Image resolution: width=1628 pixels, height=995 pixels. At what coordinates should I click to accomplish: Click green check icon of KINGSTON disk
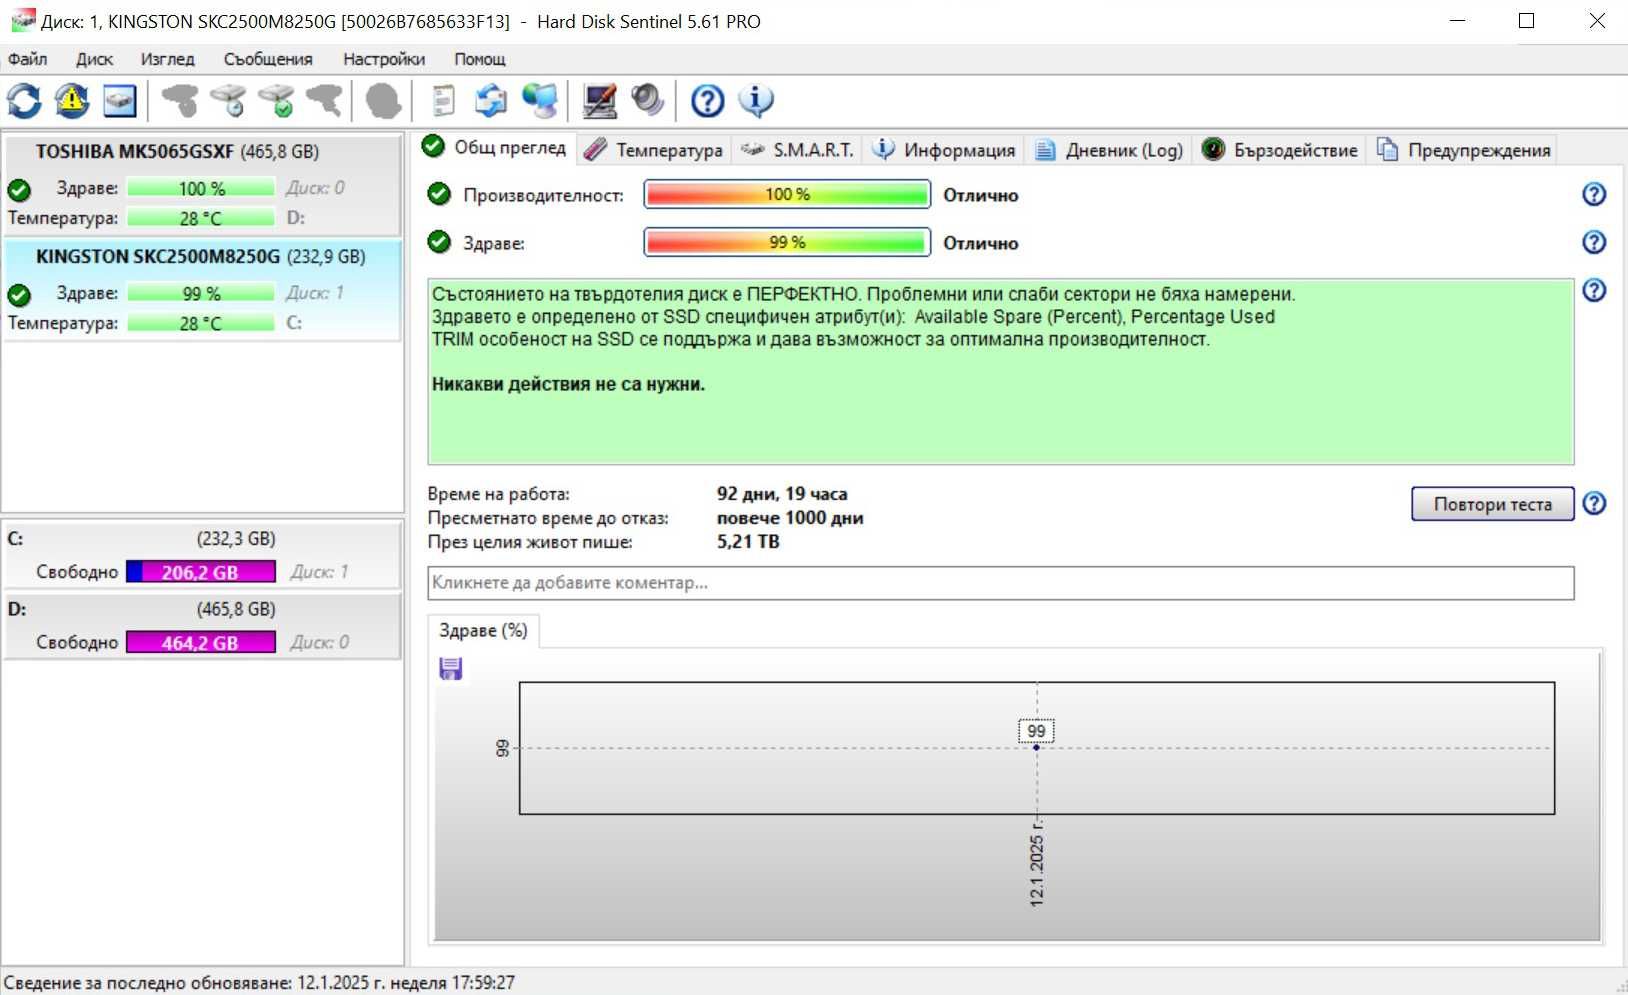click(x=19, y=295)
